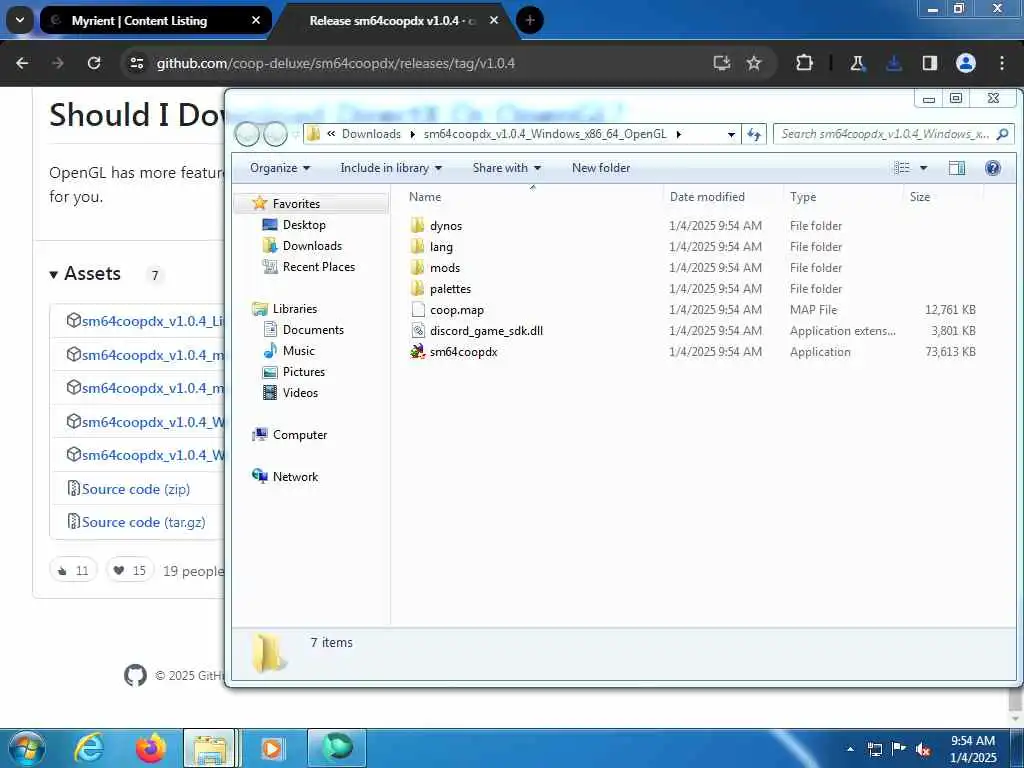Open a new Chrome tab
The width and height of the screenshot is (1024, 768).
[530, 20]
